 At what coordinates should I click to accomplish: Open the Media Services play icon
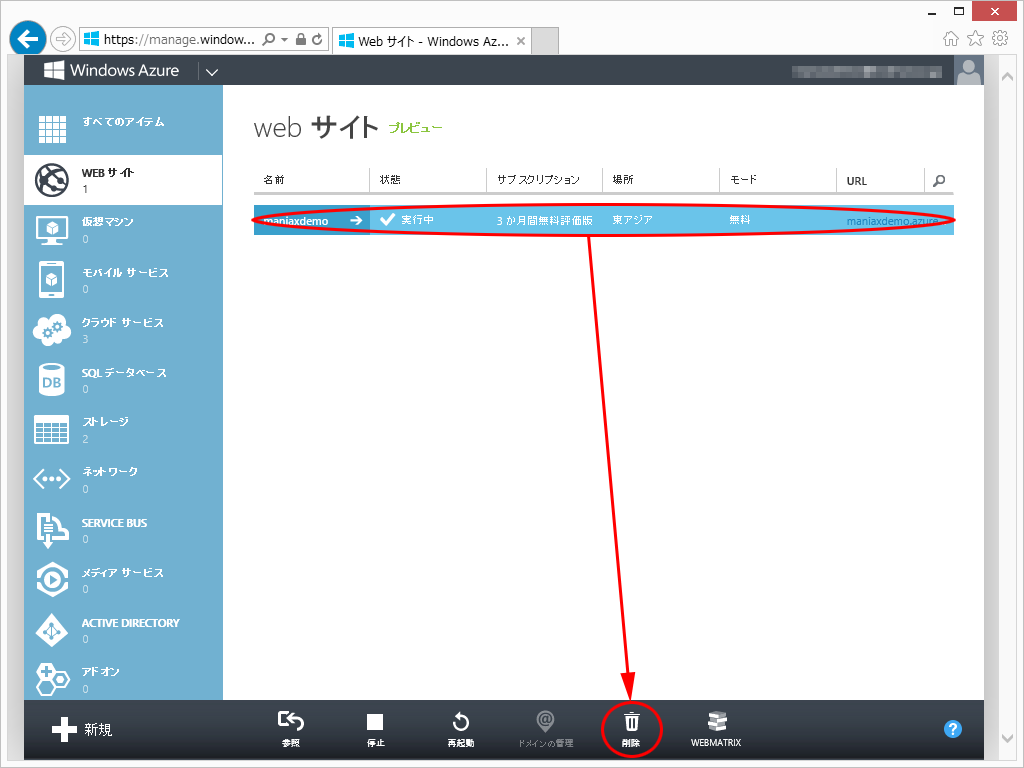pyautogui.click(x=52, y=579)
